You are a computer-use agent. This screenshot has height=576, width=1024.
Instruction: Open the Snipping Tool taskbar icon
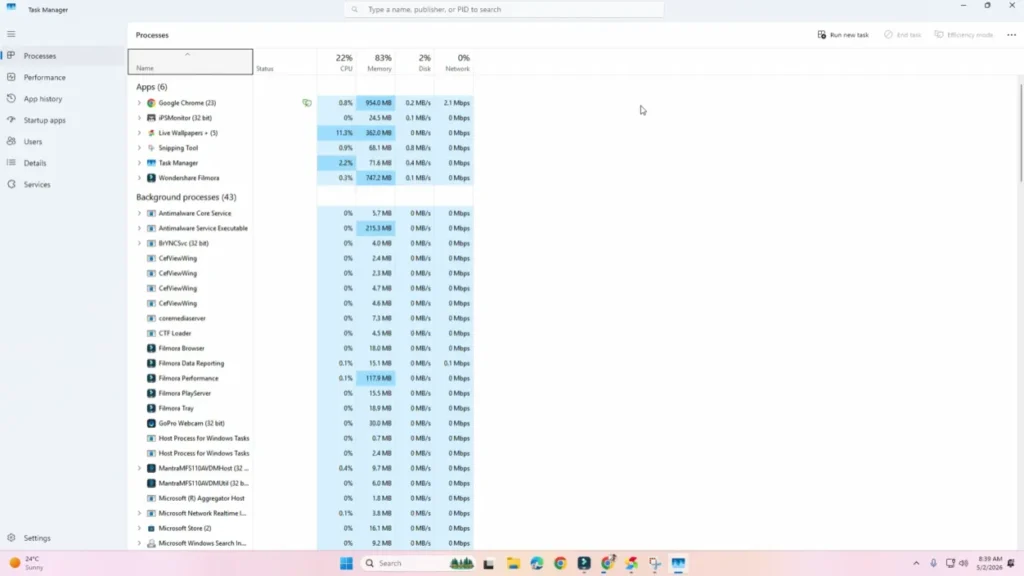[654, 563]
